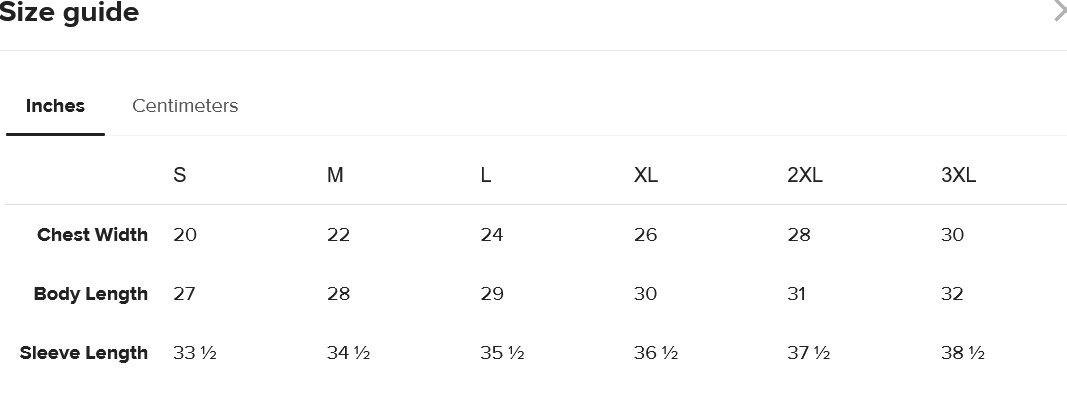
Task: Click the Chest Width row label
Action: point(92,235)
